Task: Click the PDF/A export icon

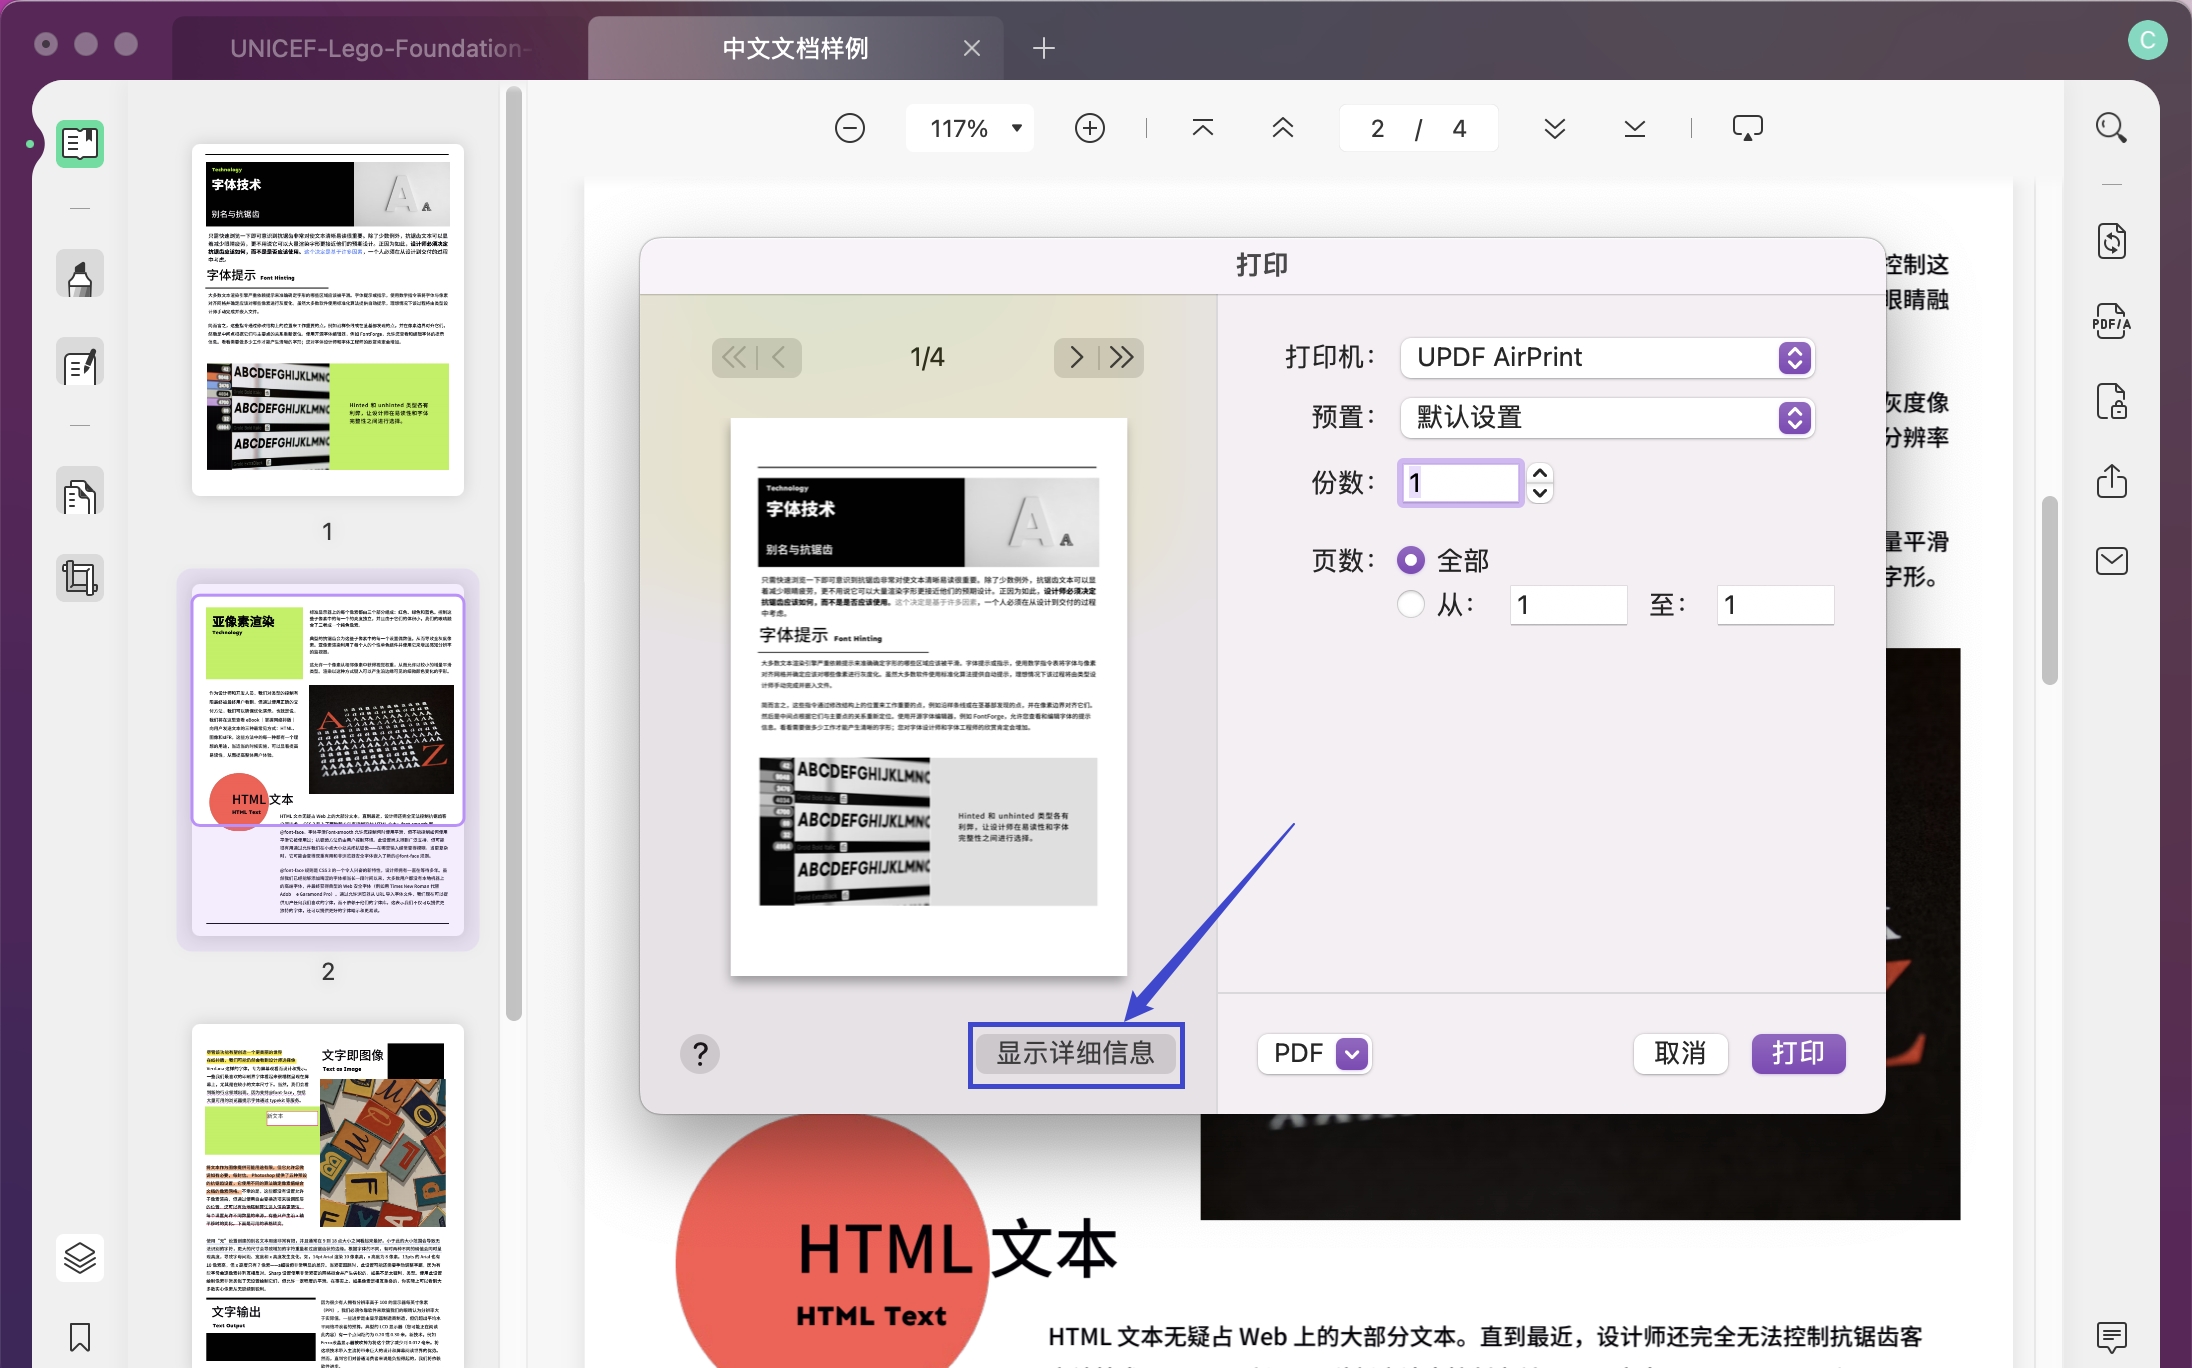Action: [2111, 321]
